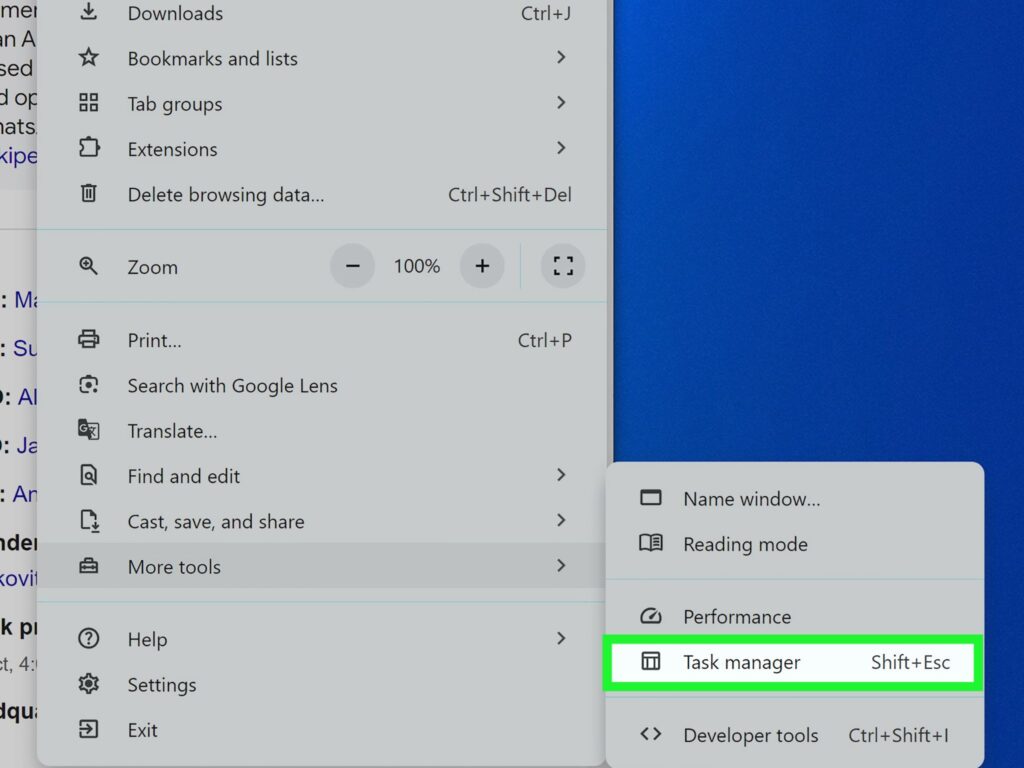The image size is (1024, 768).
Task: Expand the Bookmarks and lists submenu arrow
Action: [561, 58]
